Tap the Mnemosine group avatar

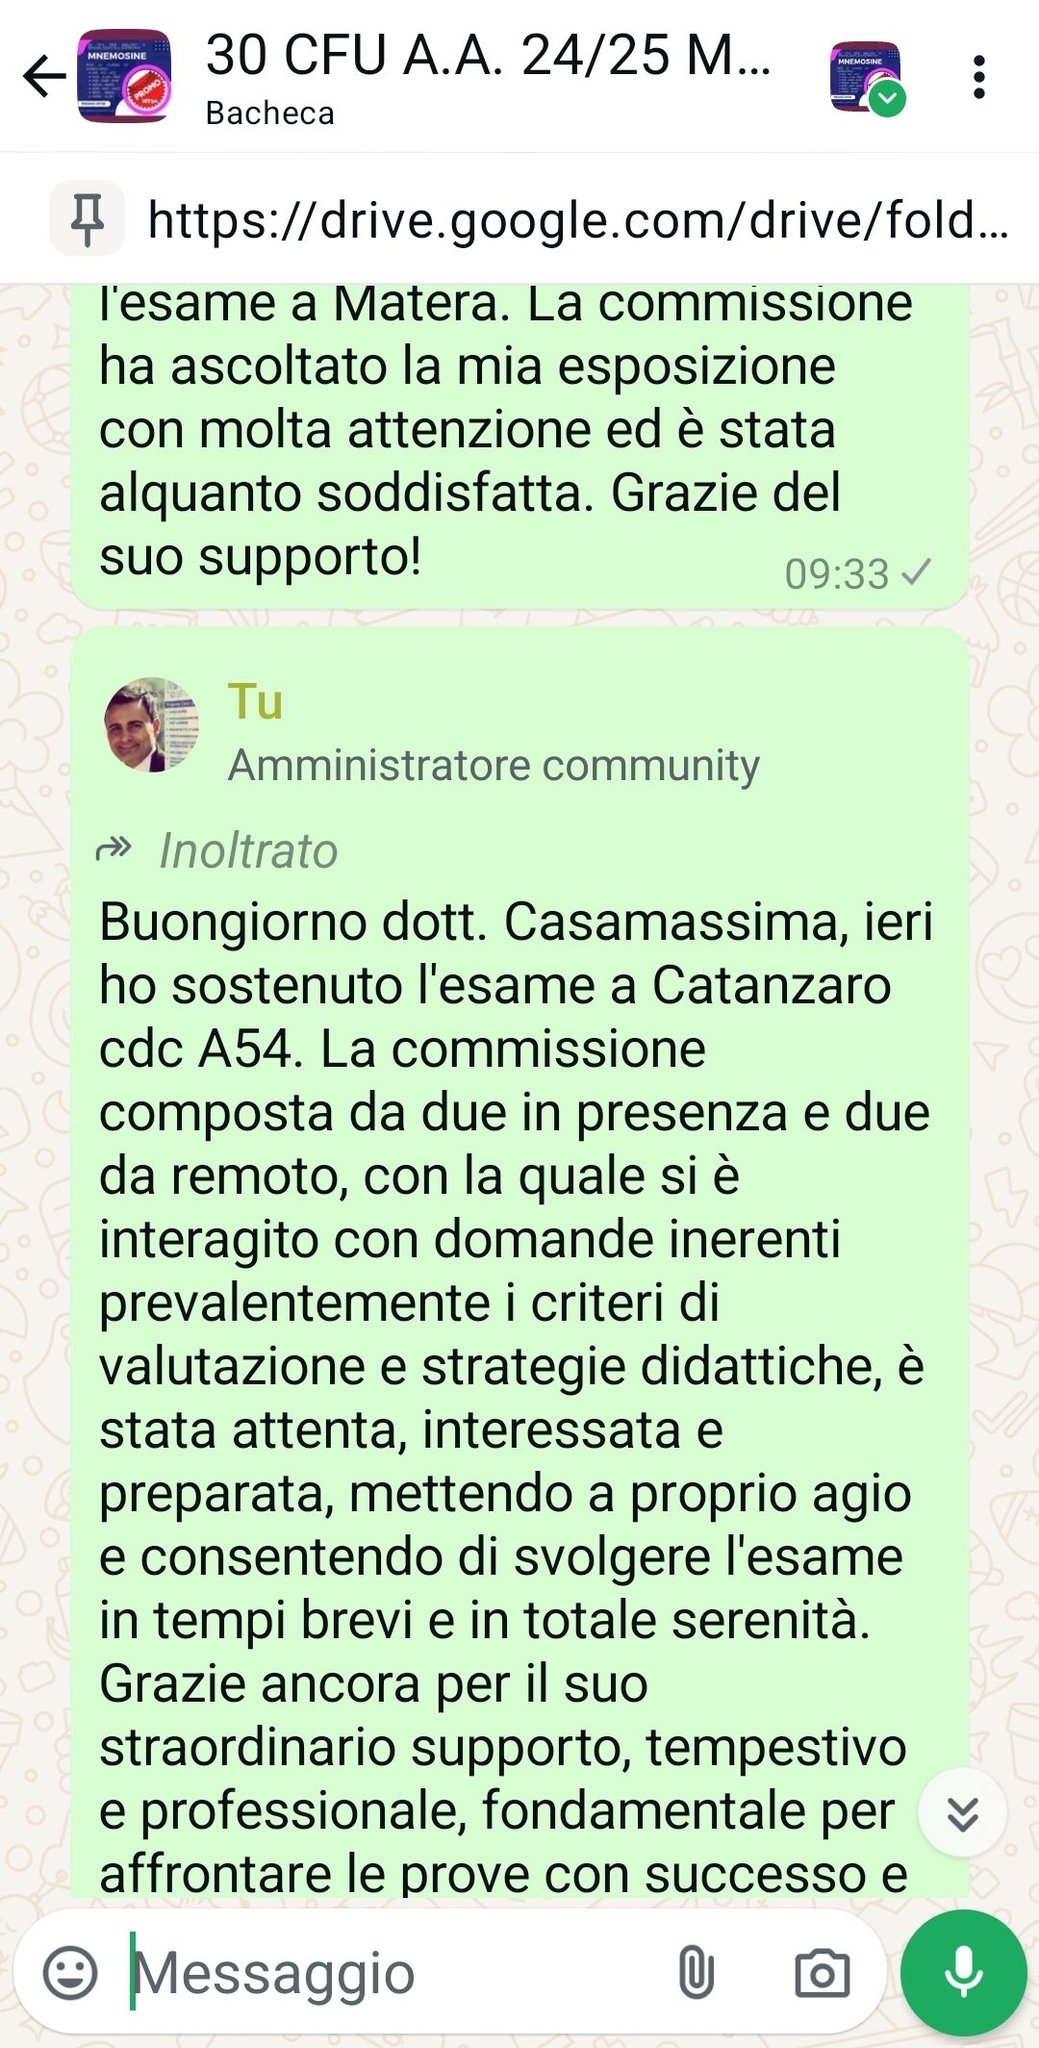[124, 77]
